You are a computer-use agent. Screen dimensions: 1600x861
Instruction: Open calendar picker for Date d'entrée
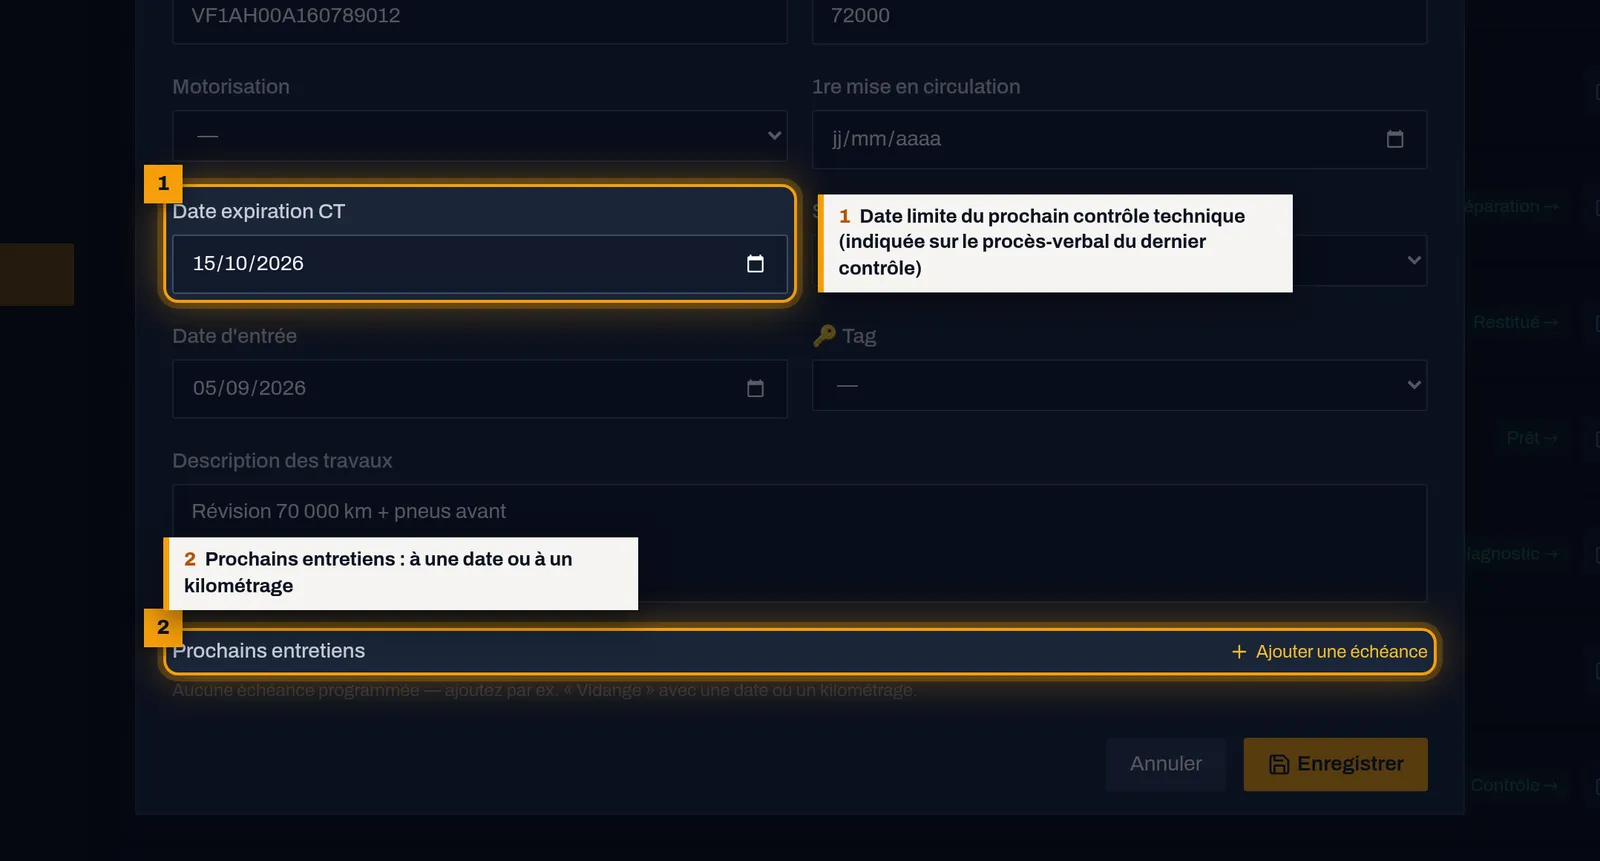(x=755, y=389)
